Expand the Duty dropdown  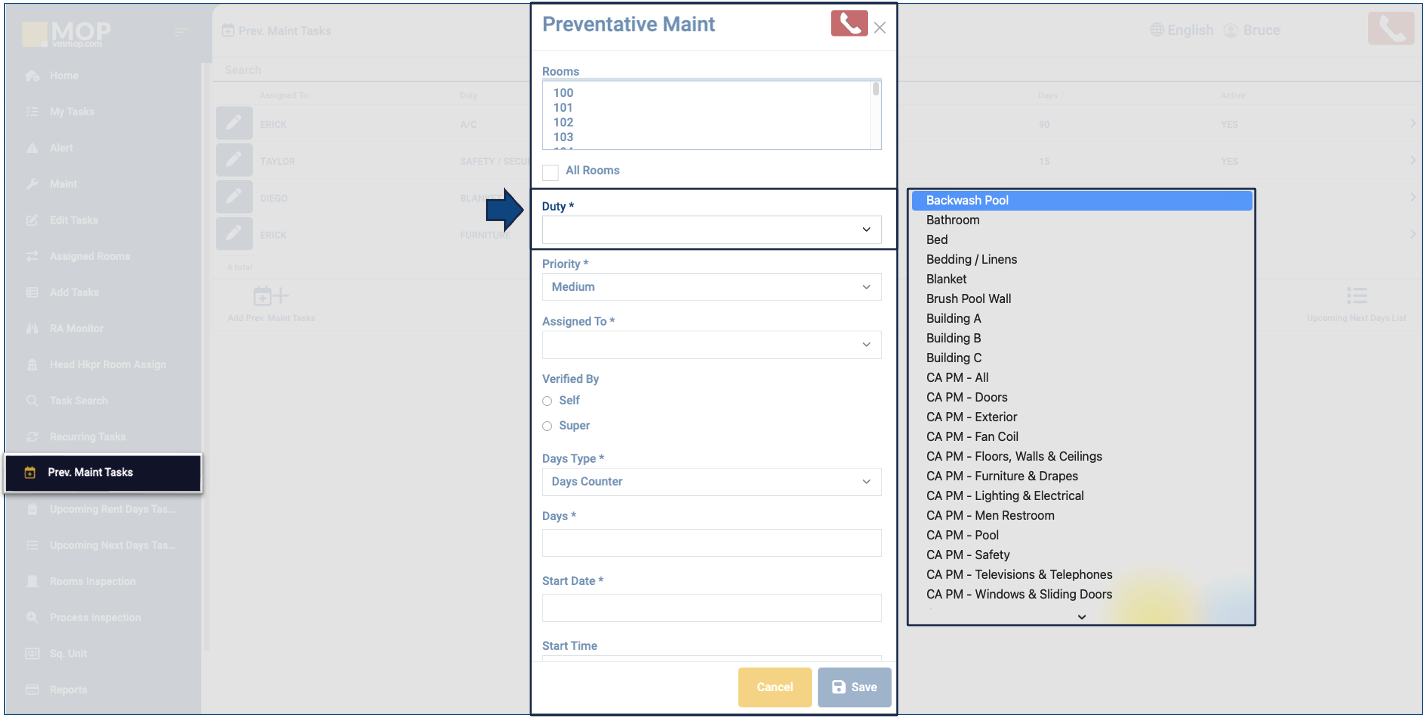pyautogui.click(x=711, y=230)
